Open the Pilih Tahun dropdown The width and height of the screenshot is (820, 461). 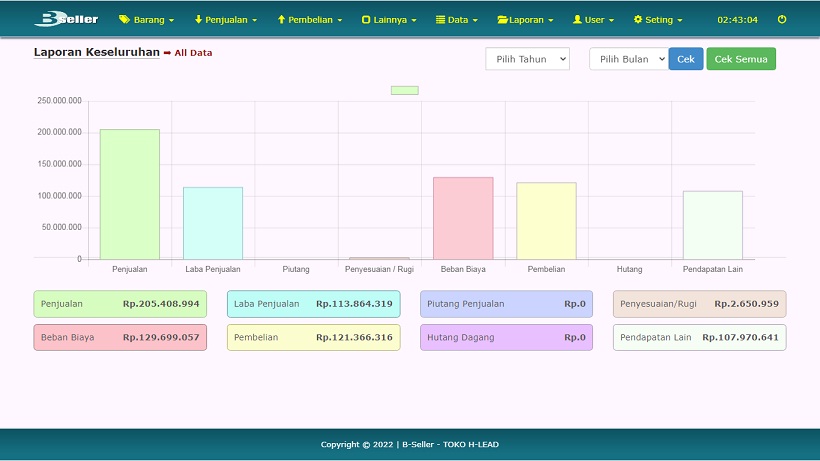point(527,59)
